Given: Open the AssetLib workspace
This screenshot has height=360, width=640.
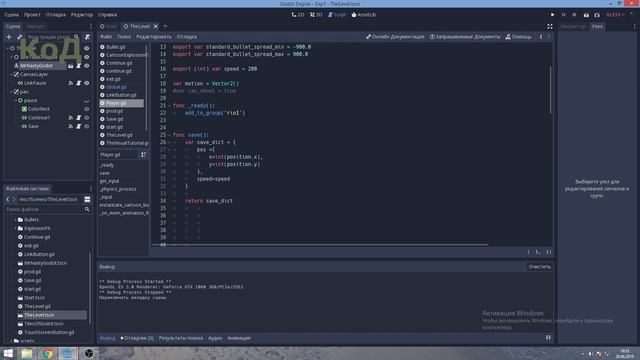Looking at the screenshot, I should tap(364, 15).
